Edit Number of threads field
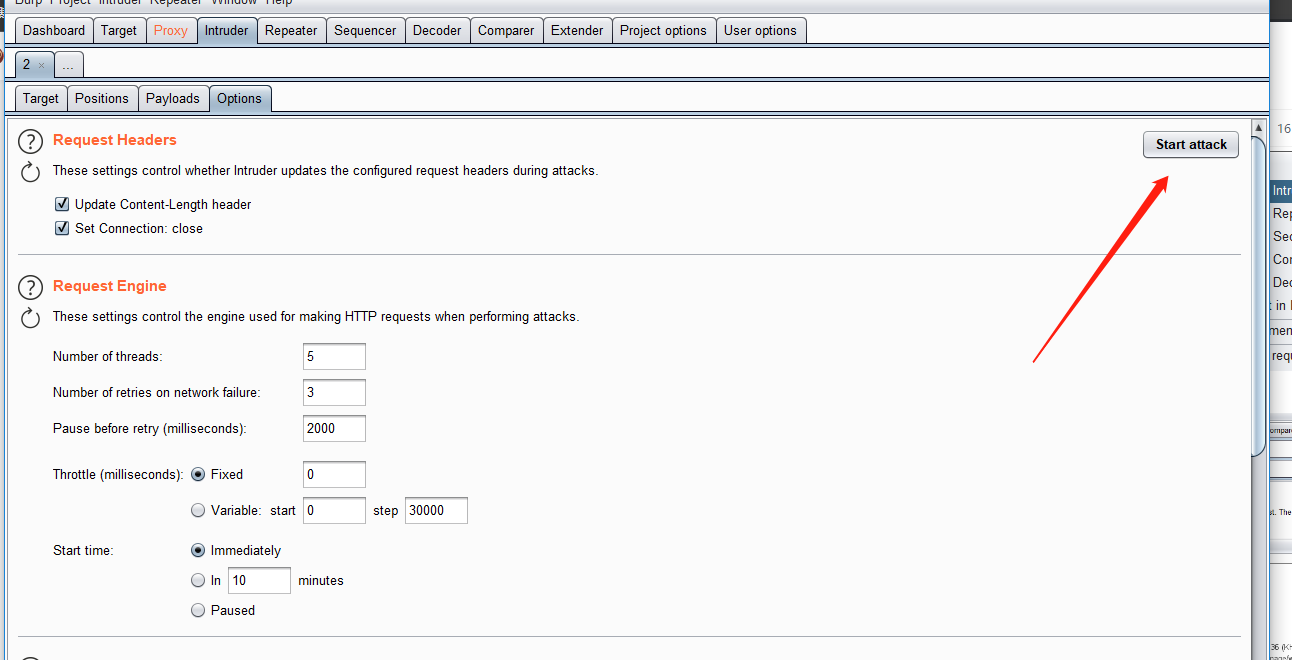1292x660 pixels. [x=334, y=357]
